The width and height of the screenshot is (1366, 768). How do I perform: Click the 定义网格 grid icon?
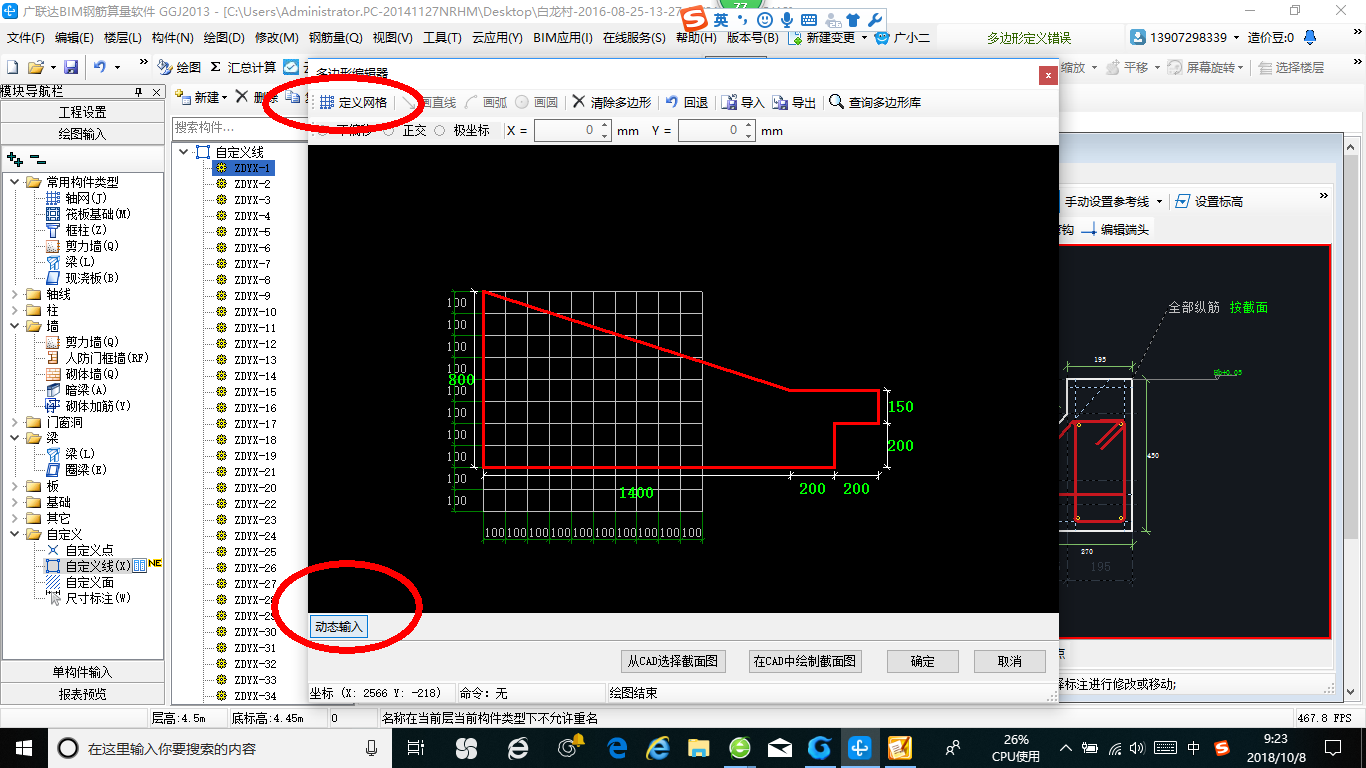327,102
